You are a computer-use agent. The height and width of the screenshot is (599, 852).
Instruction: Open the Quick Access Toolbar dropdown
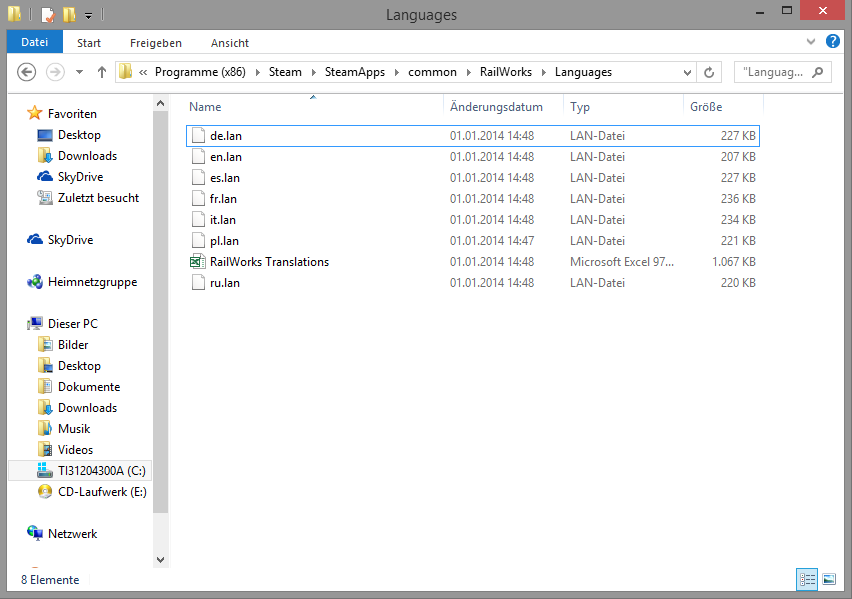(x=88, y=16)
